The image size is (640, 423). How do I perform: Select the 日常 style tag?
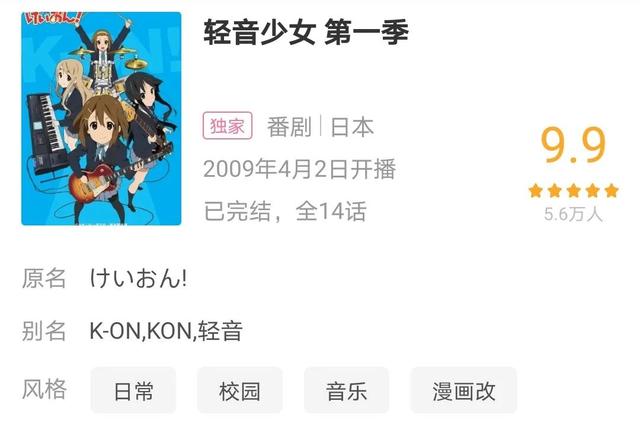pyautogui.click(x=133, y=391)
